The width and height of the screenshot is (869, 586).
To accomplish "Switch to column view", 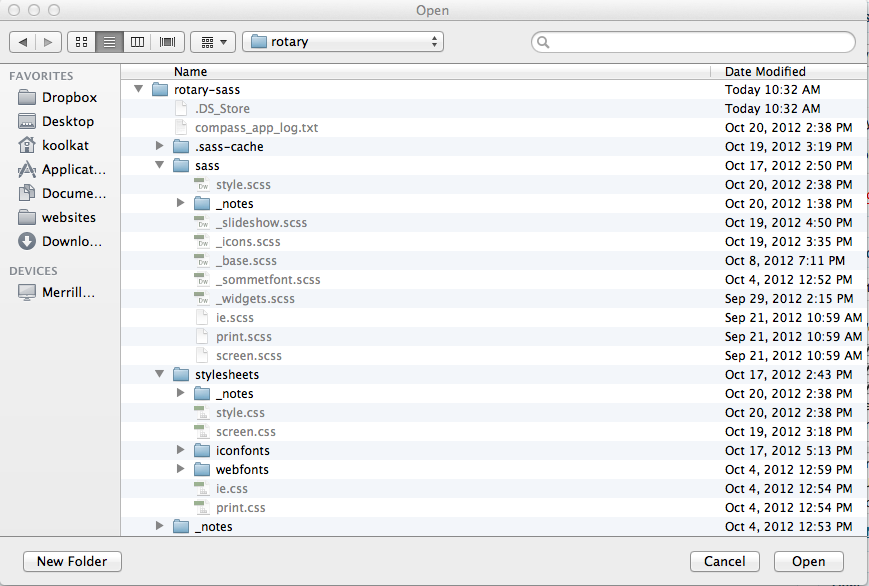I will (x=137, y=42).
